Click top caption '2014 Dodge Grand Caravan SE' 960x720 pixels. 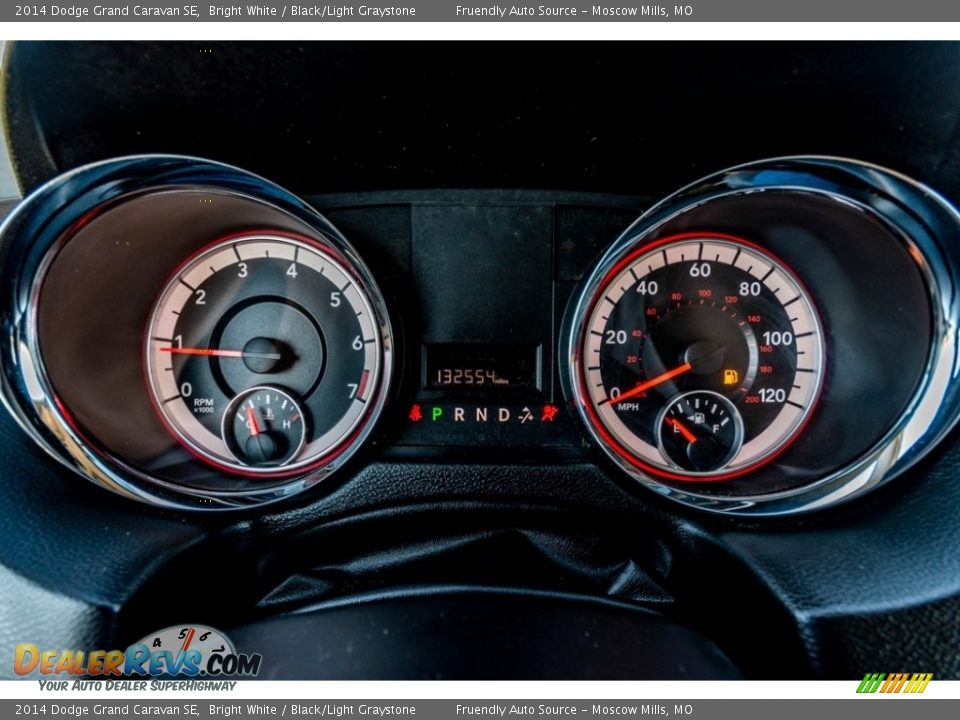(x=107, y=11)
